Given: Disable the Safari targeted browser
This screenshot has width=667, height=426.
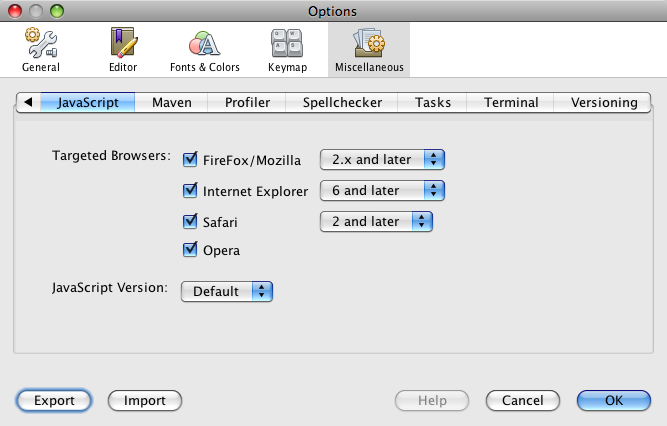Looking at the screenshot, I should [191, 221].
